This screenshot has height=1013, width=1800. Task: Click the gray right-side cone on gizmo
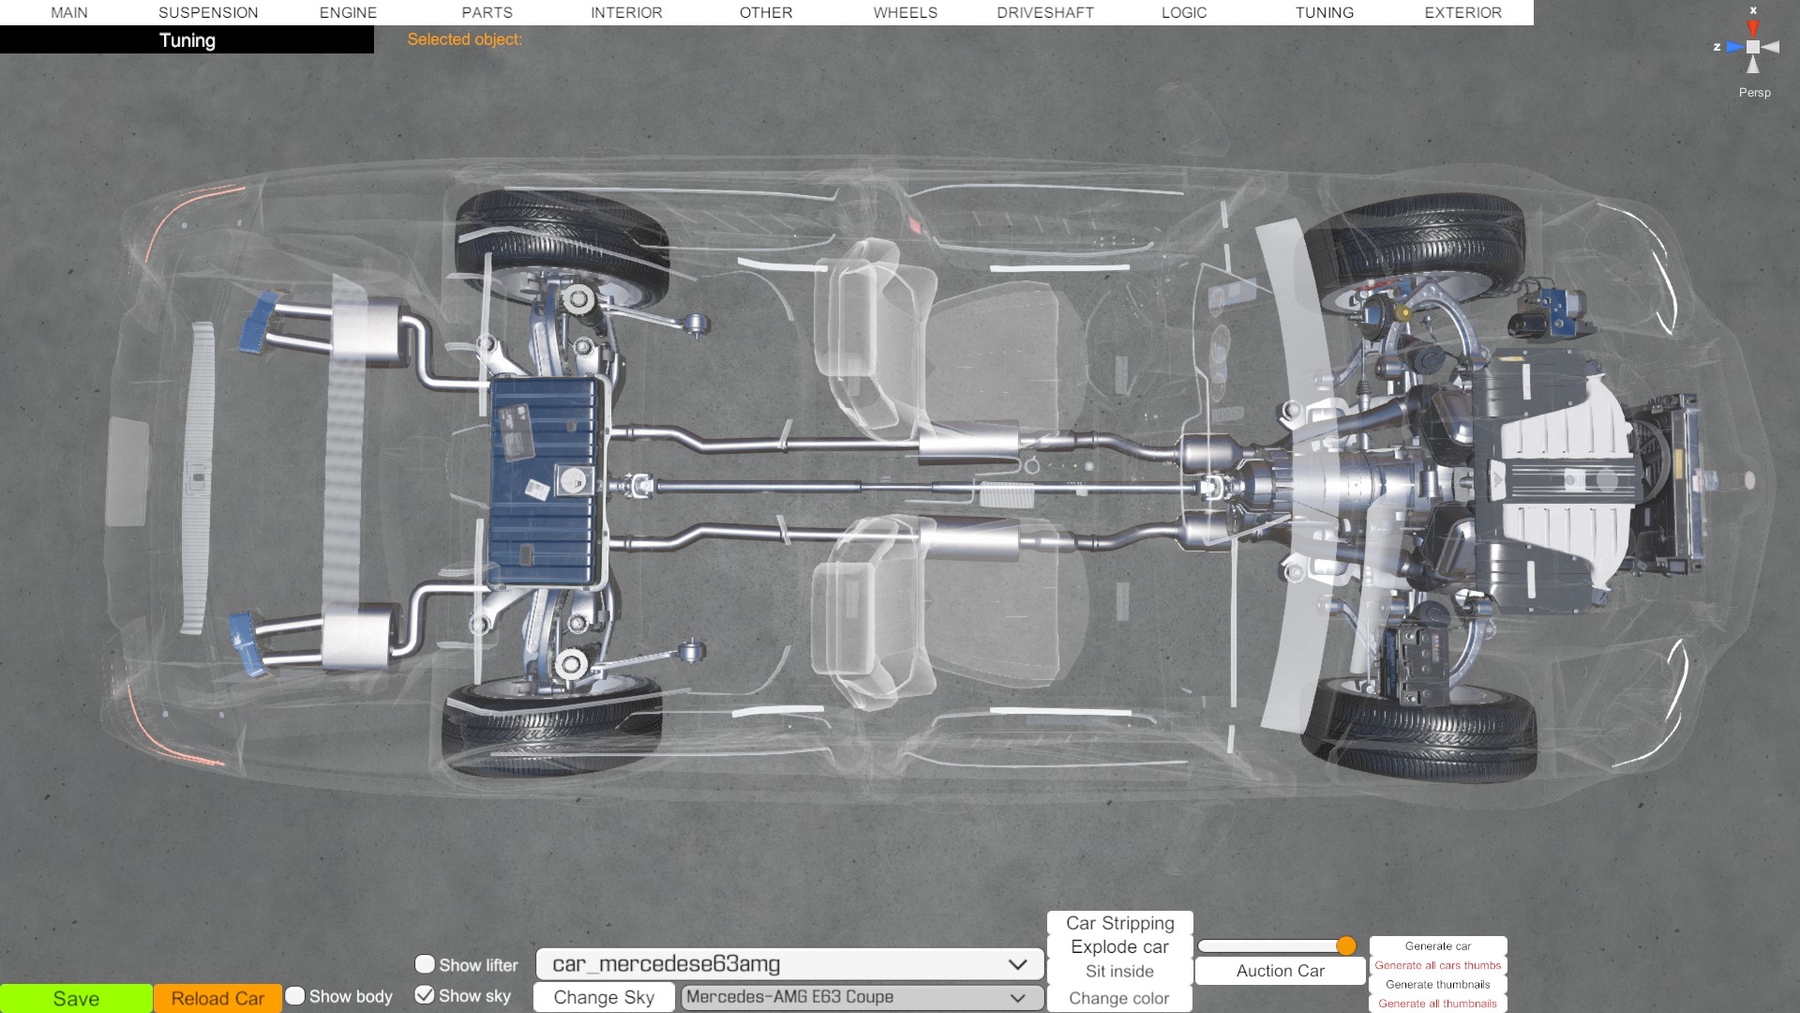pos(1771,47)
